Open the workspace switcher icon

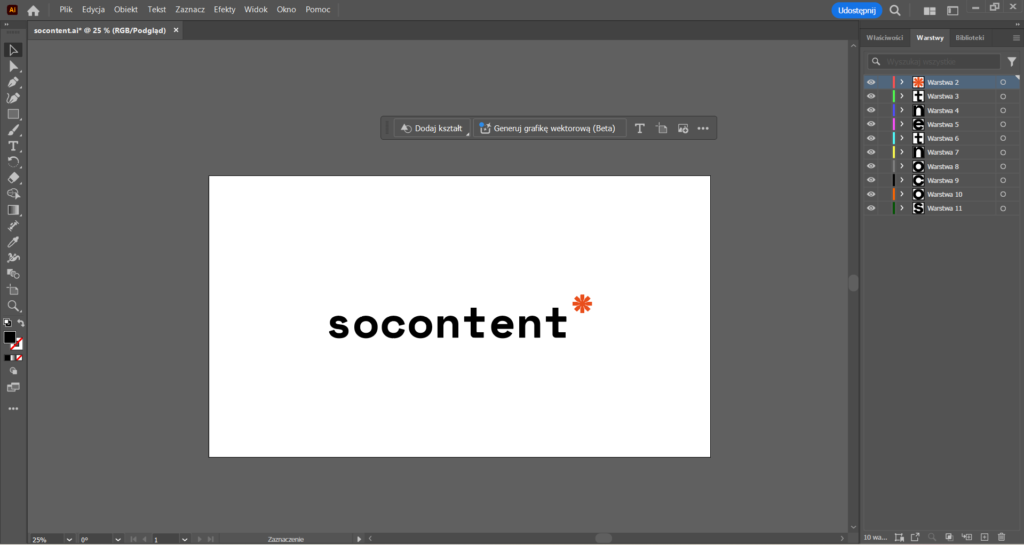(x=953, y=10)
